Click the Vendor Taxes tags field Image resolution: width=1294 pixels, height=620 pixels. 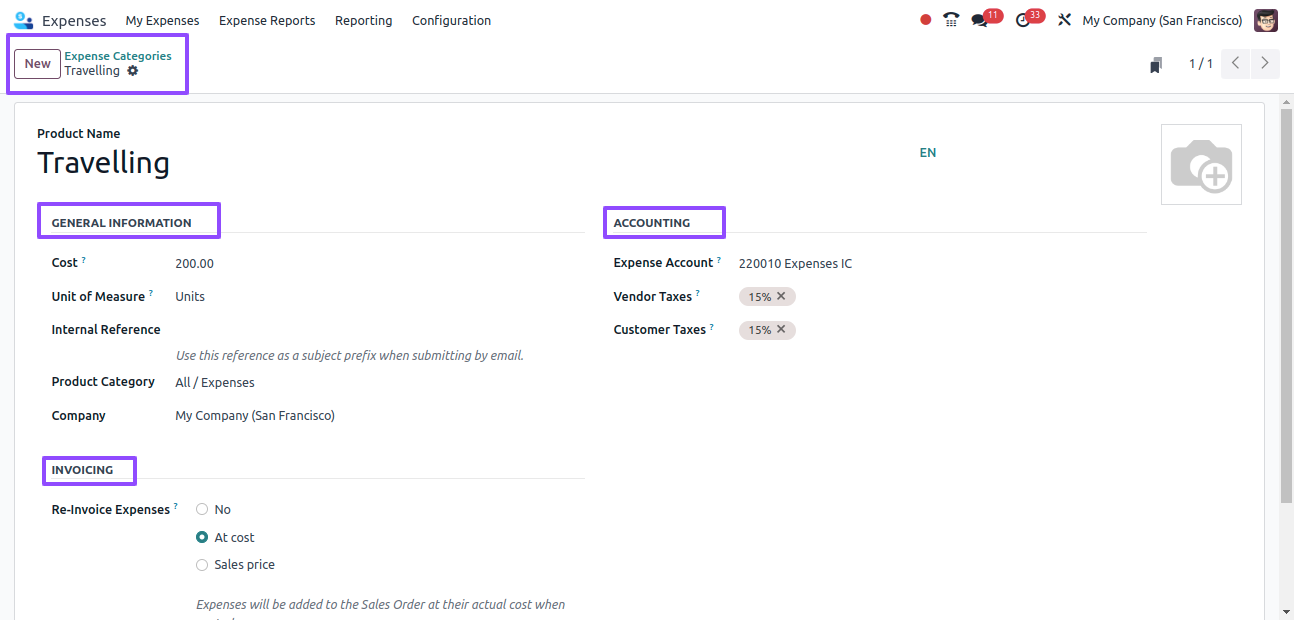(941, 296)
